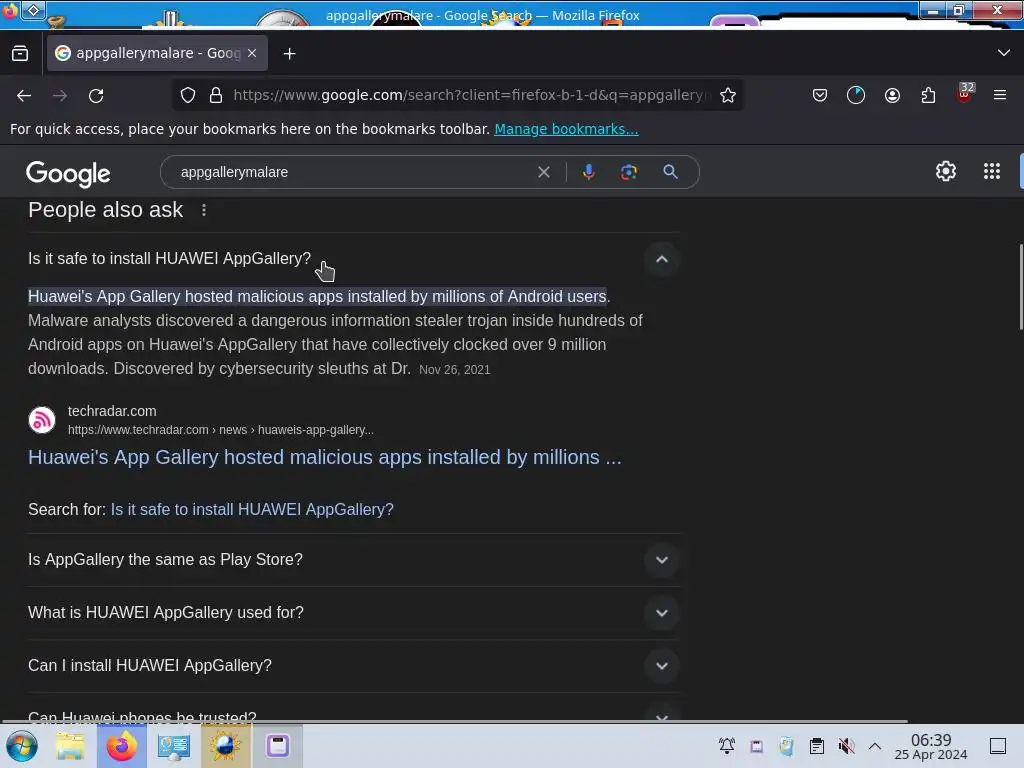This screenshot has height=768, width=1024.
Task: Open Google apps grid icon
Action: (x=991, y=171)
